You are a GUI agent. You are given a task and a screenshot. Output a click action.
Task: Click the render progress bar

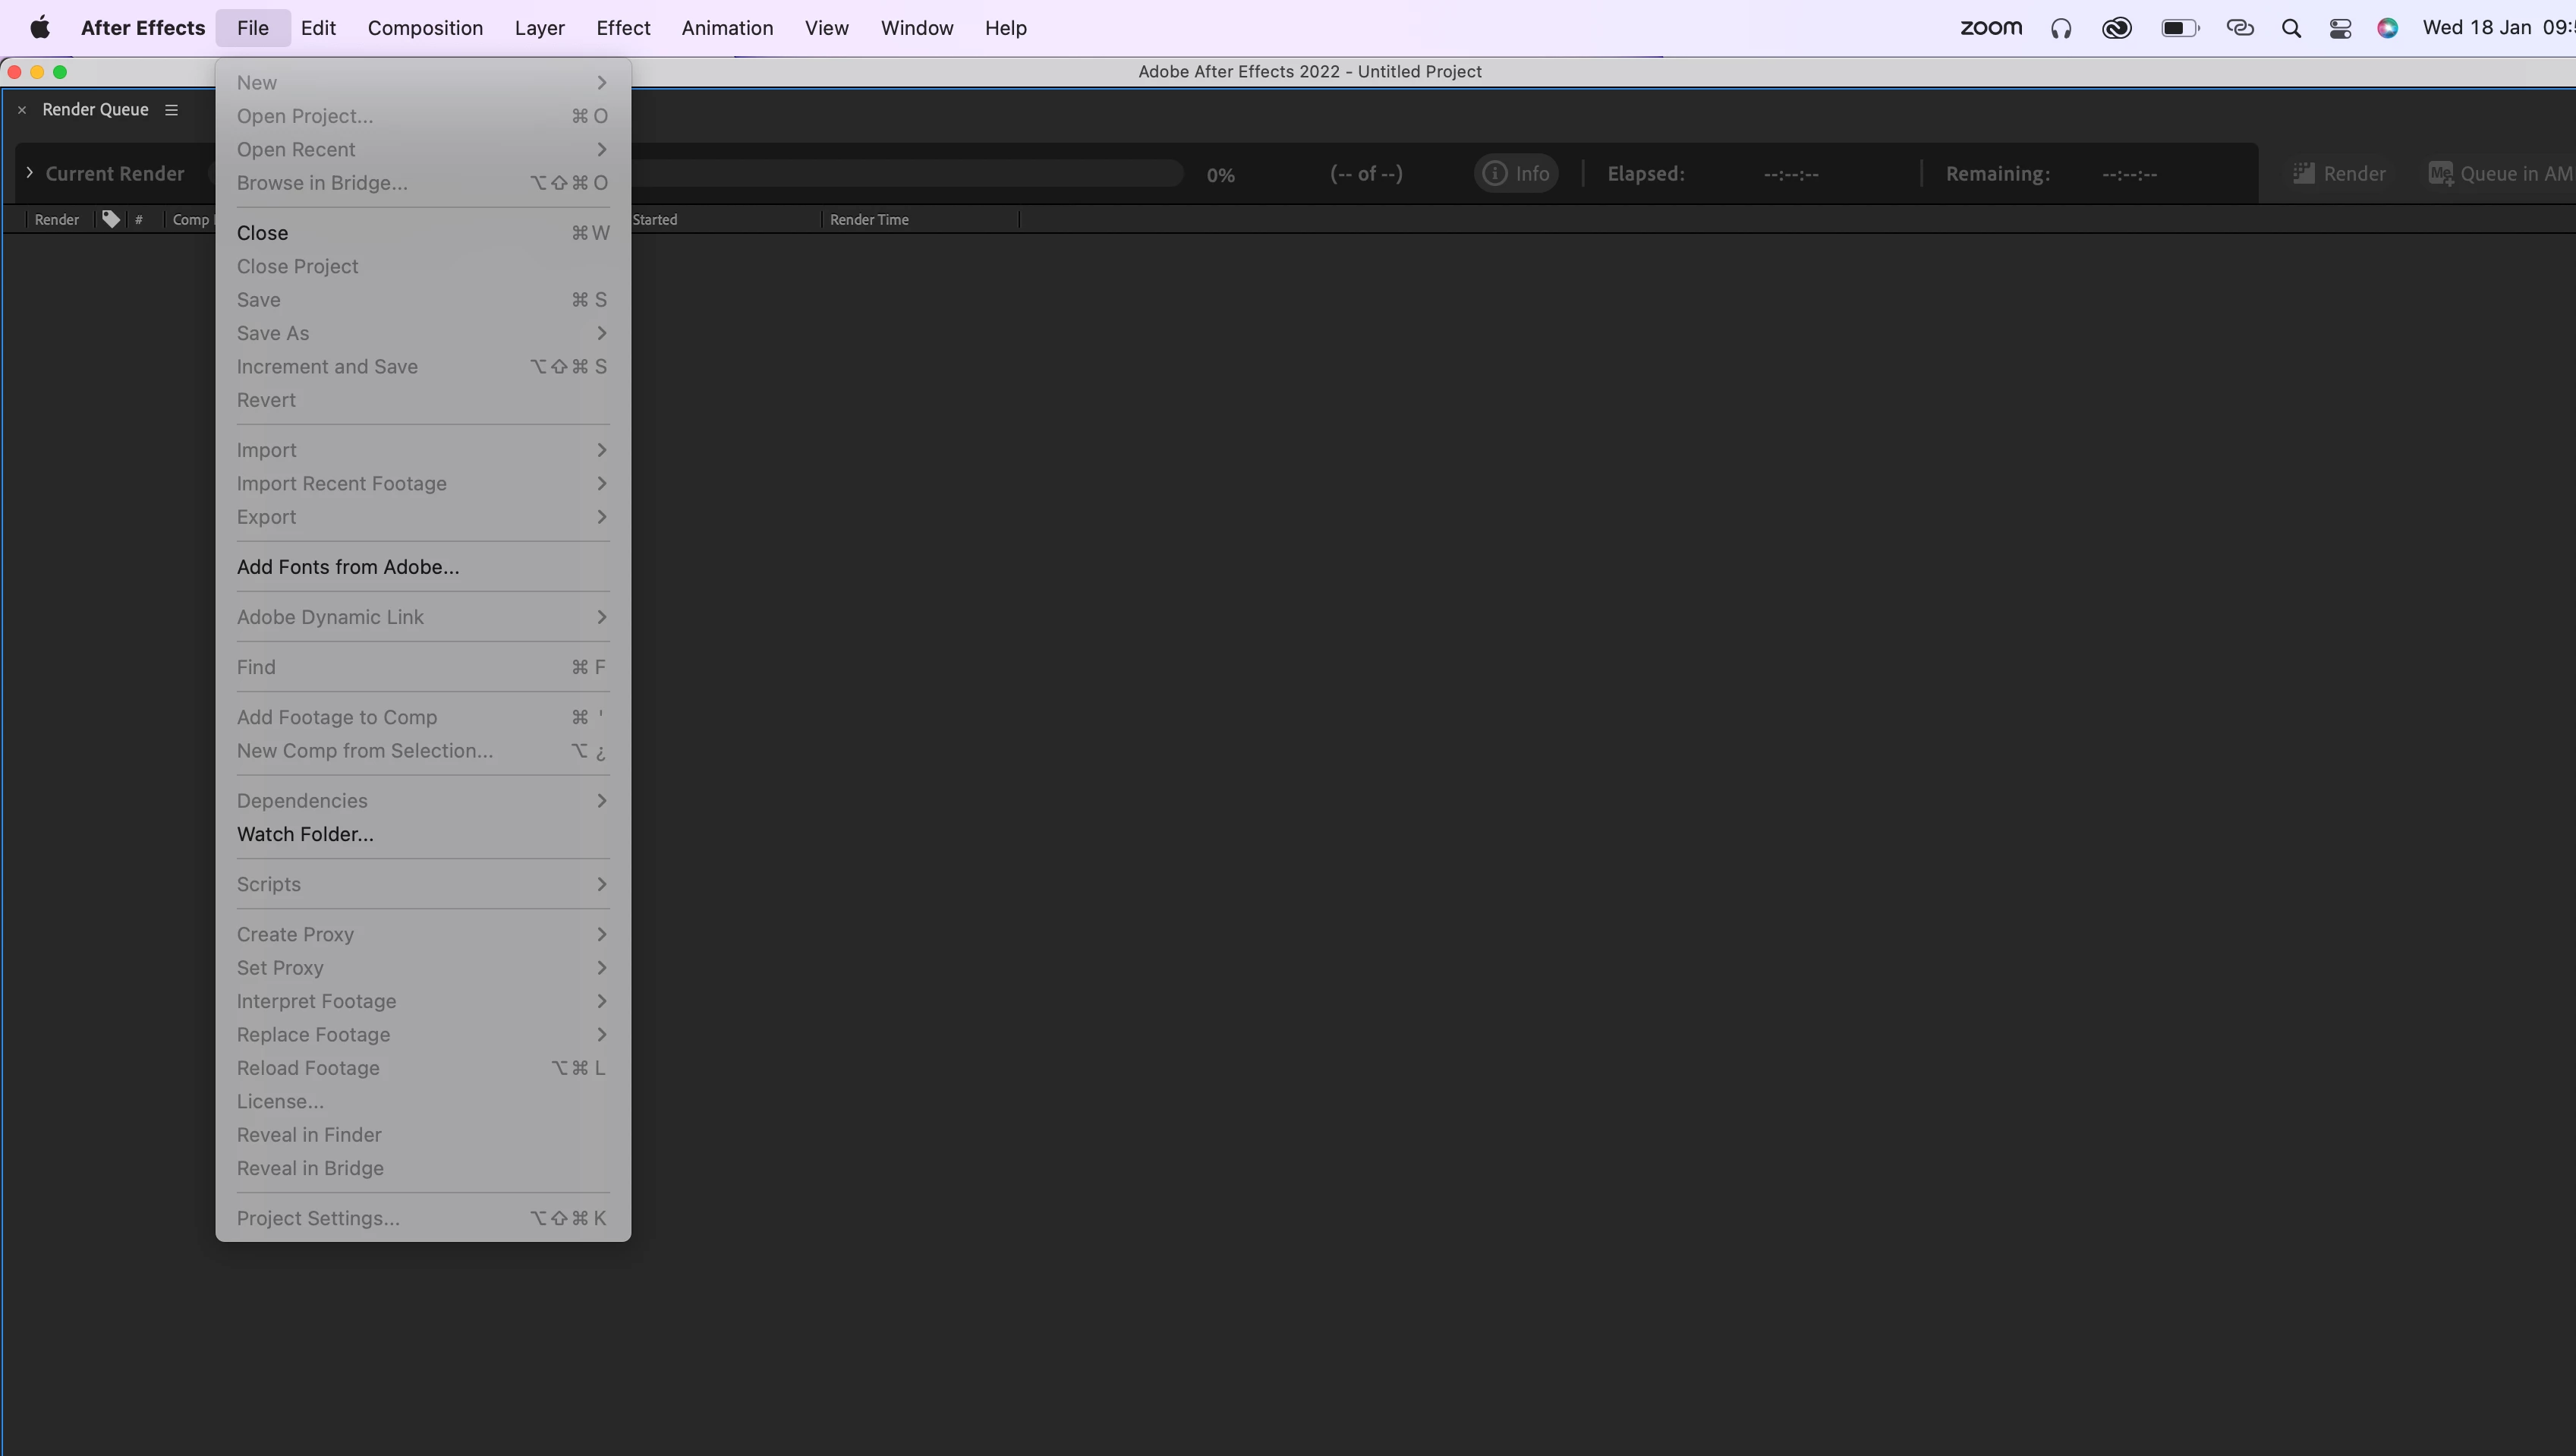point(900,173)
